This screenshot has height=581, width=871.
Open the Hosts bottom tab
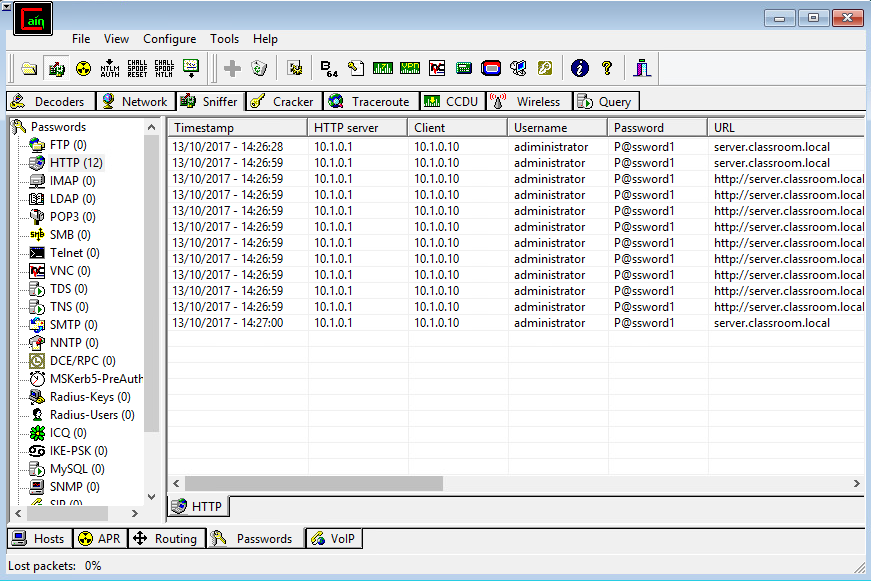coord(39,538)
